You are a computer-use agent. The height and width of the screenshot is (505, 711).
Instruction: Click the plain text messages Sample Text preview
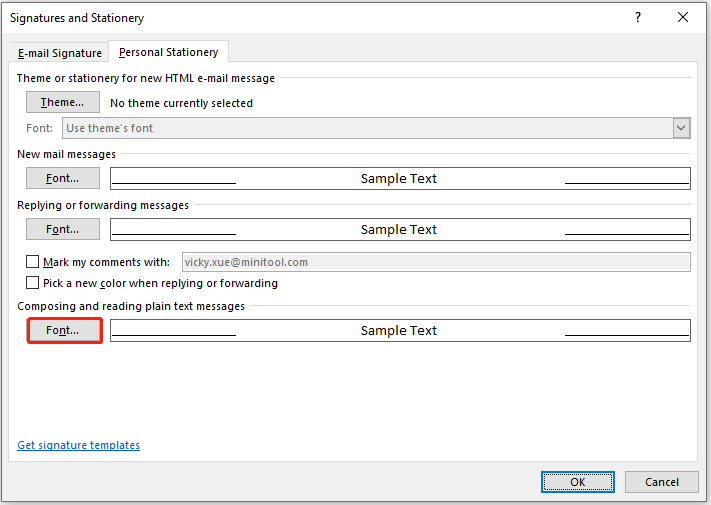(x=399, y=330)
